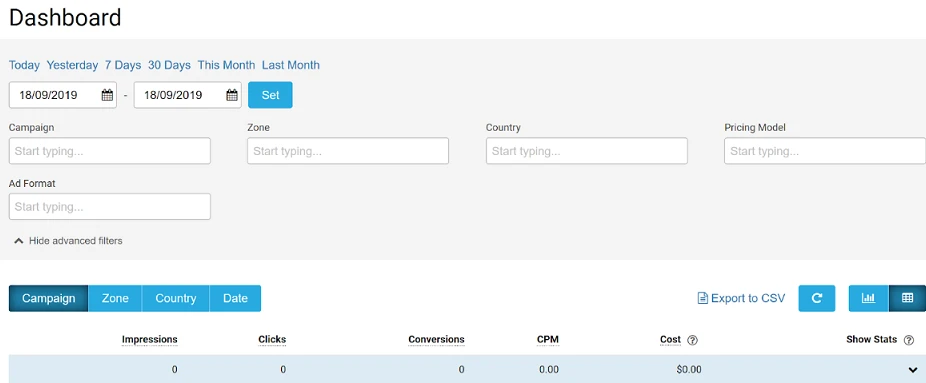Select This Month date range
This screenshot has width=926, height=383.
(x=226, y=65)
